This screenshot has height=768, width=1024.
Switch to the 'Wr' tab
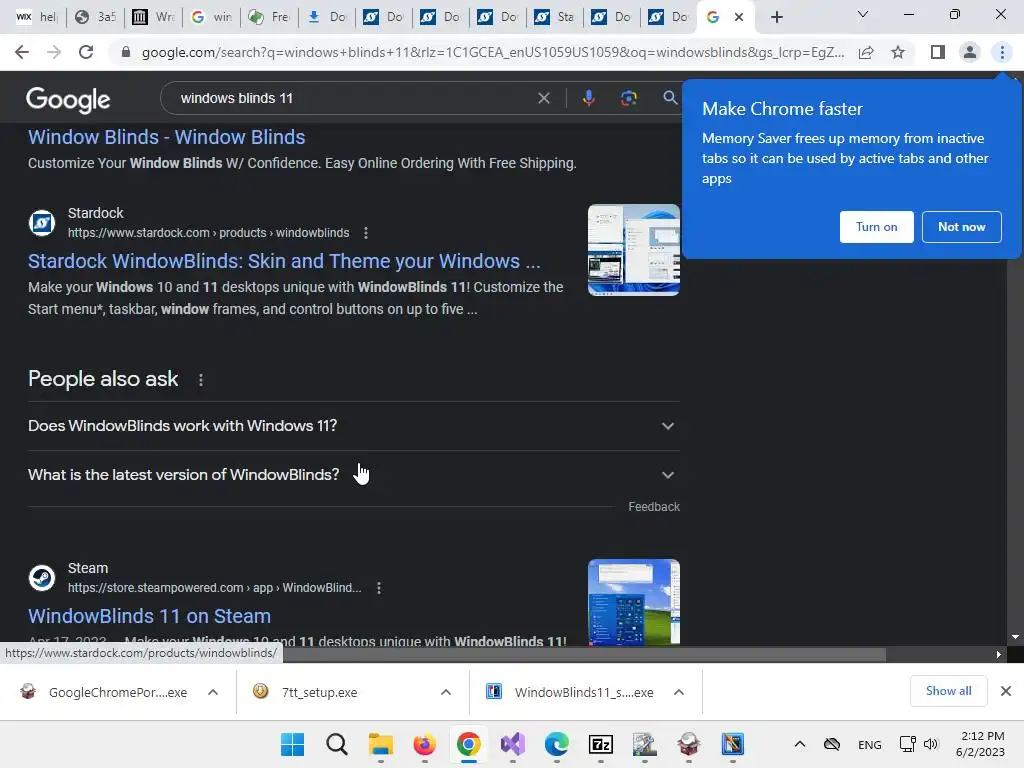[x=152, y=17]
